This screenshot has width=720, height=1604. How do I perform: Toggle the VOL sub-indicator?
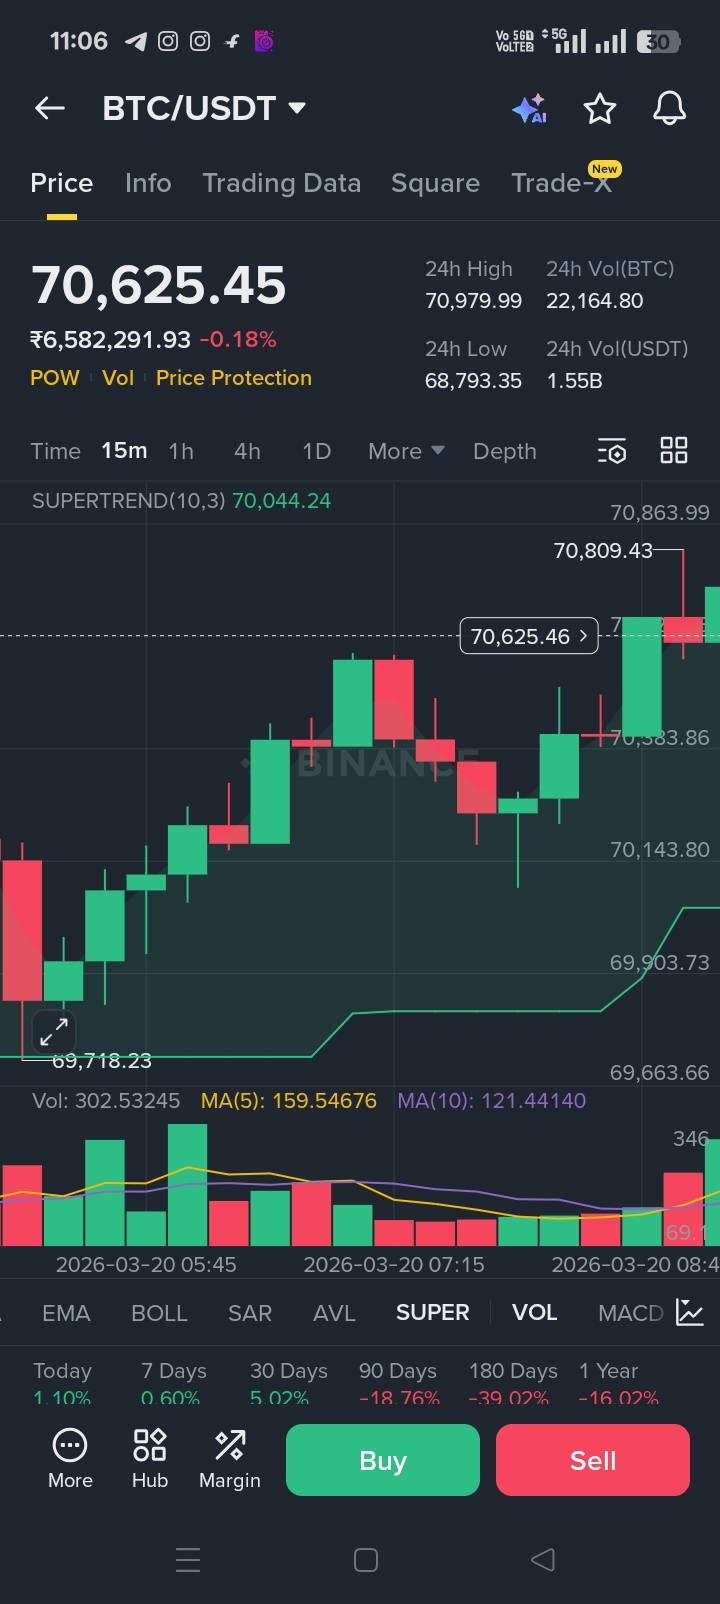click(x=534, y=1313)
